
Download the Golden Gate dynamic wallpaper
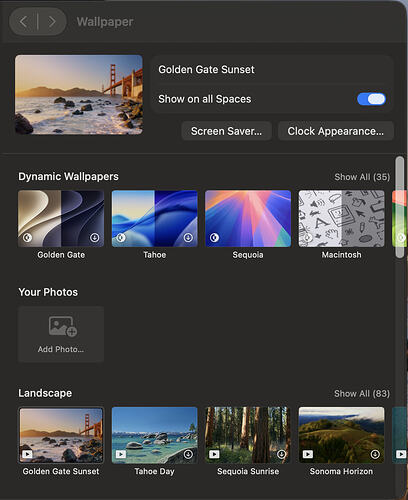[x=95, y=237]
